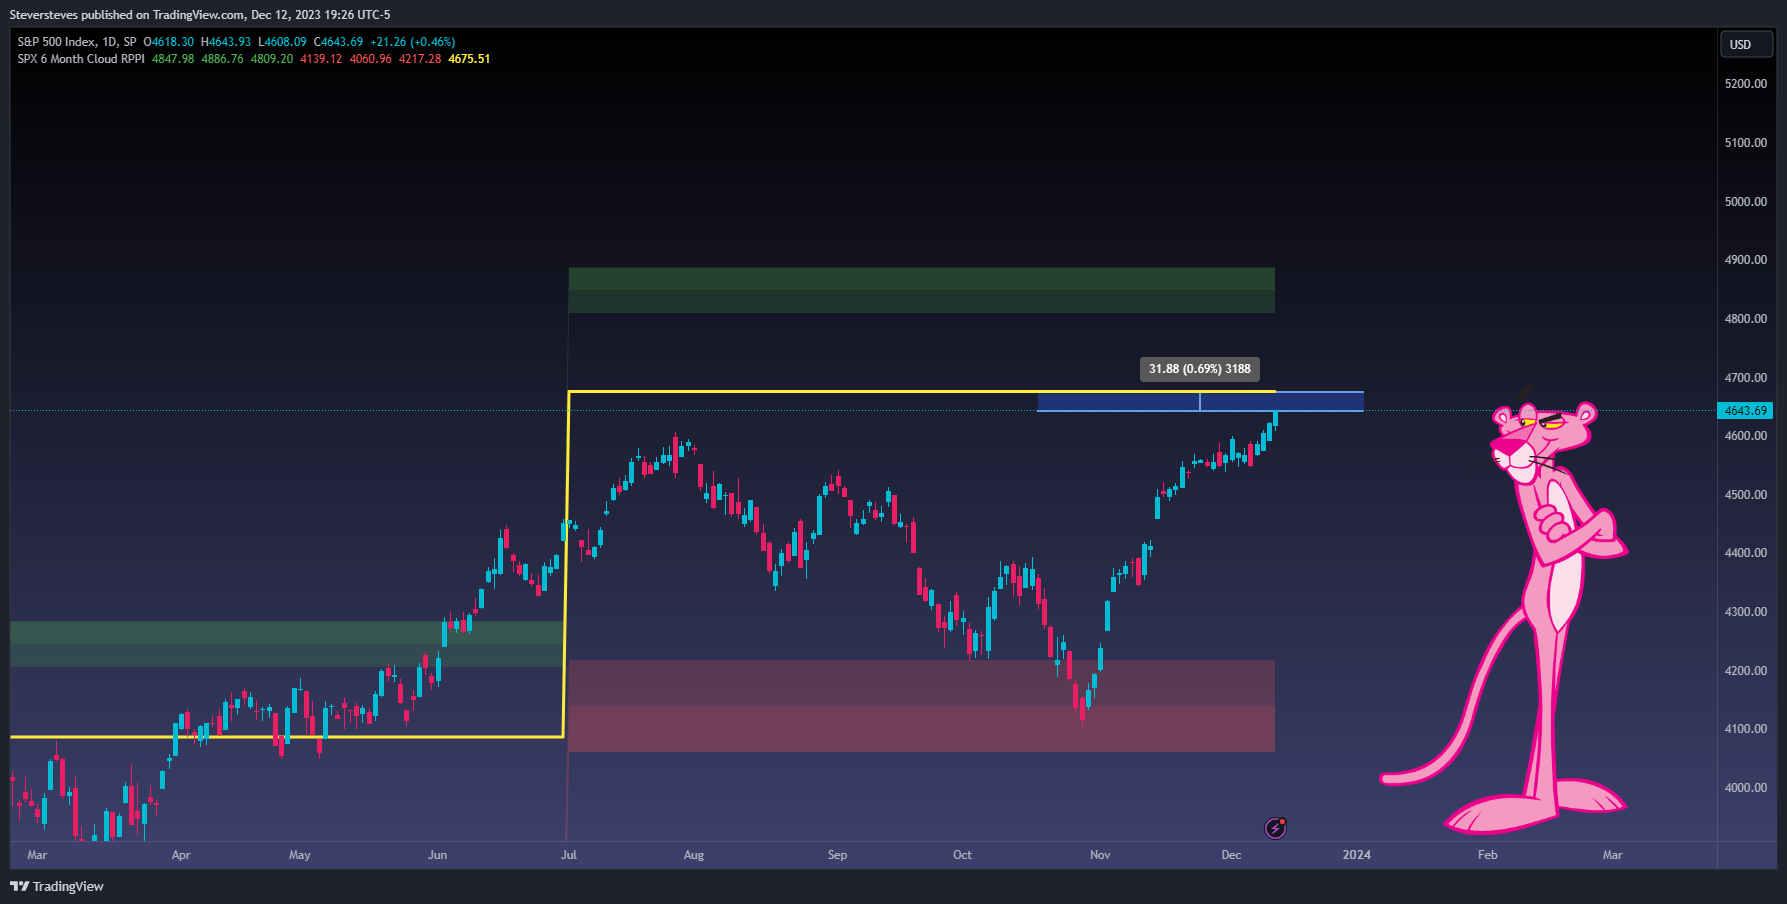This screenshot has height=904, width=1787.
Task: Click the current price label 4643.69
Action: coord(1745,411)
